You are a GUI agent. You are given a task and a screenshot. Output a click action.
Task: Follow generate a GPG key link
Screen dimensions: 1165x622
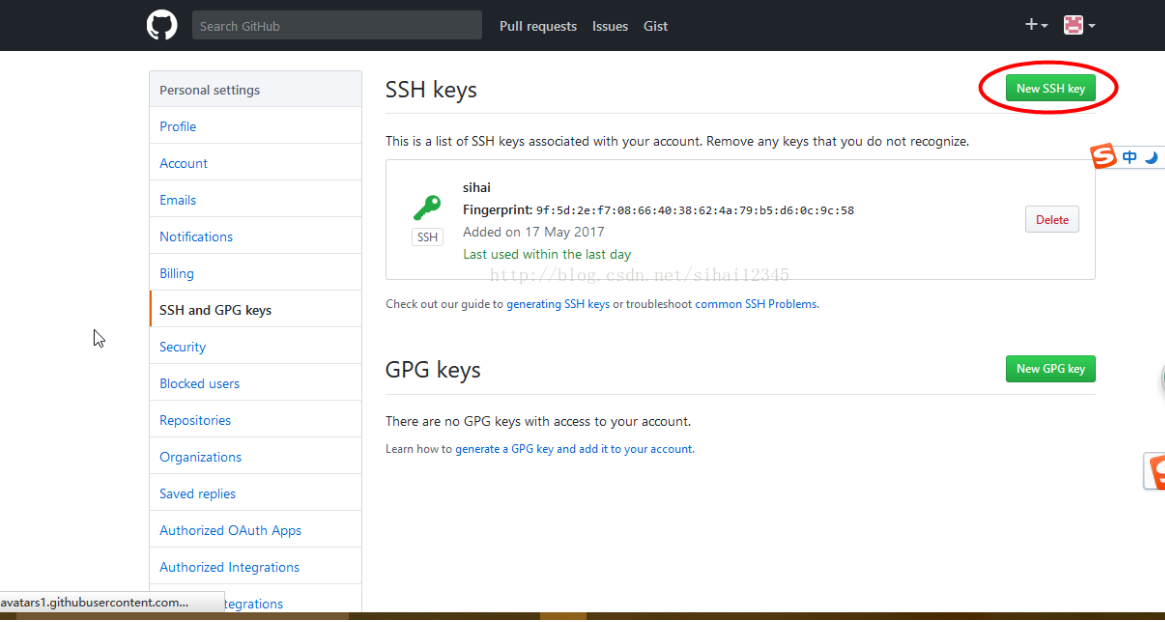(574, 449)
